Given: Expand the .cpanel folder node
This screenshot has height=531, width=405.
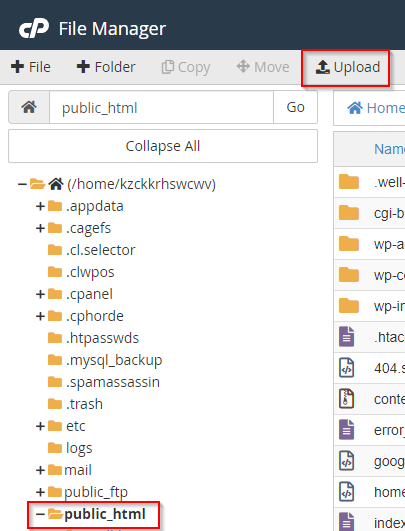Looking at the screenshot, I should [x=40, y=294].
